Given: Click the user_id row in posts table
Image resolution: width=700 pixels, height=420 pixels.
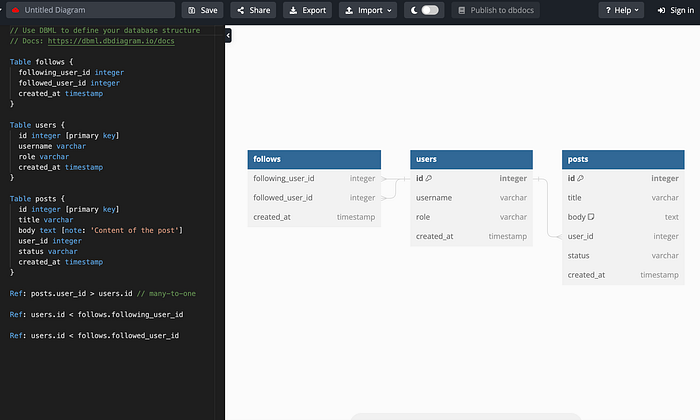Looking at the screenshot, I should (x=623, y=236).
